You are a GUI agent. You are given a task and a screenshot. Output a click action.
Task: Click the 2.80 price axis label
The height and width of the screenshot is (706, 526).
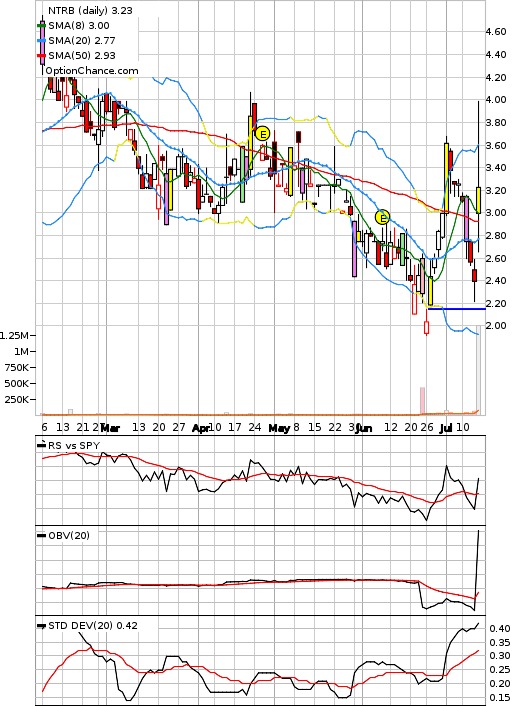click(x=495, y=235)
